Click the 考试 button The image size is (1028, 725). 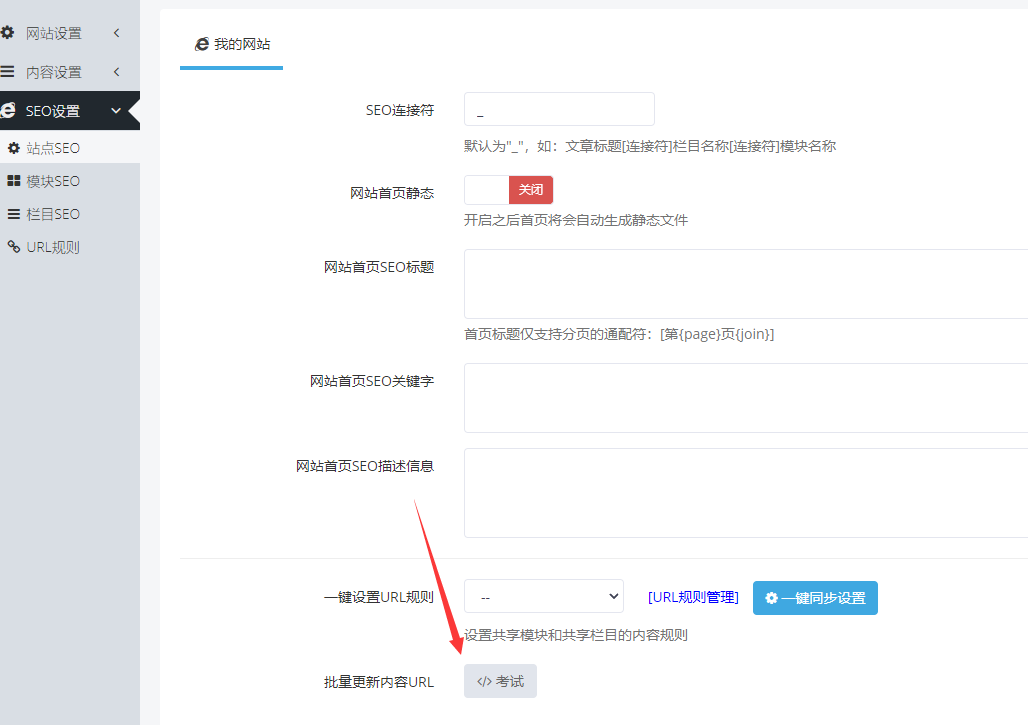[500, 681]
